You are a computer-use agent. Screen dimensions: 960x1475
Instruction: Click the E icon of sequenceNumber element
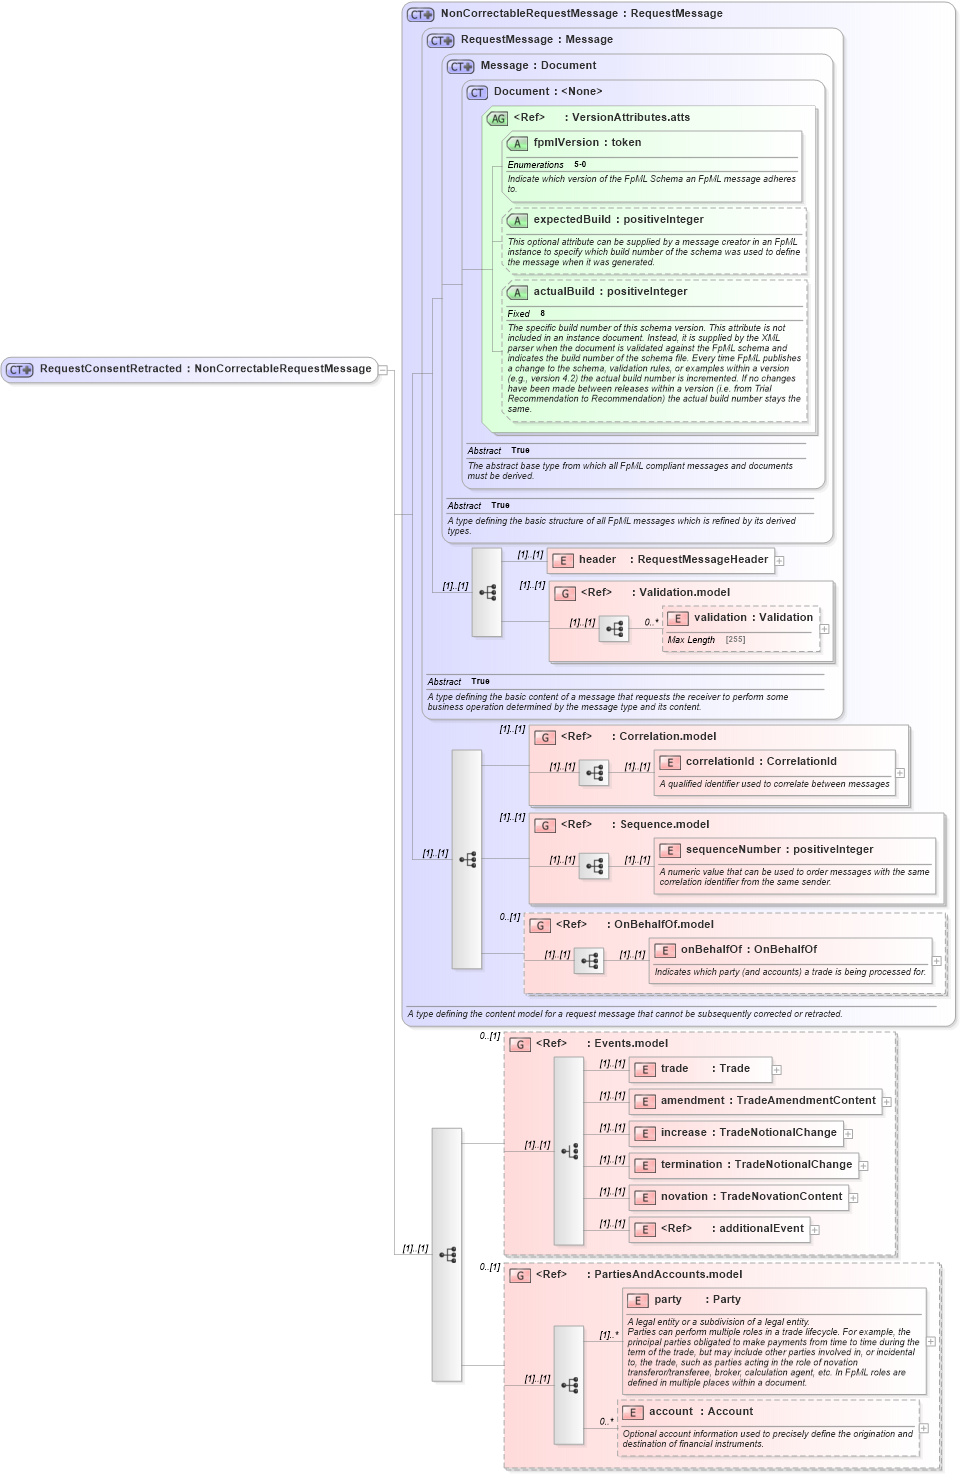[670, 851]
